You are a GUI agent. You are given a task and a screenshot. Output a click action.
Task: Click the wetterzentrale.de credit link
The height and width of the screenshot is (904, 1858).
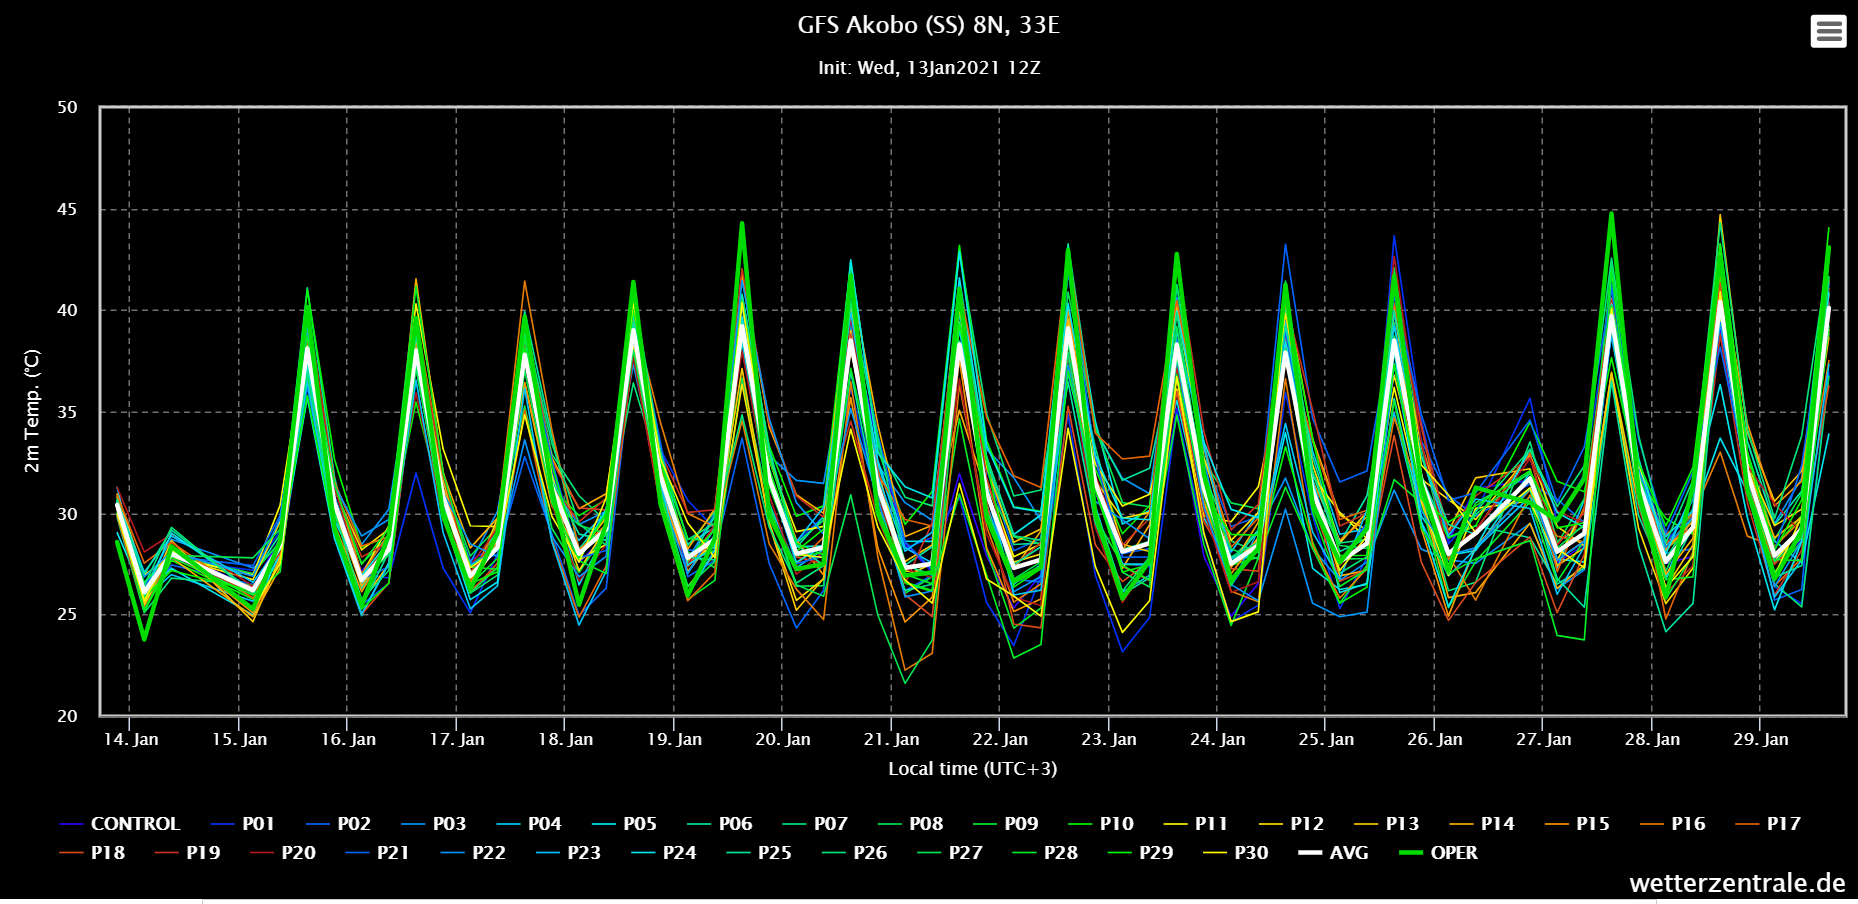(x=1736, y=883)
